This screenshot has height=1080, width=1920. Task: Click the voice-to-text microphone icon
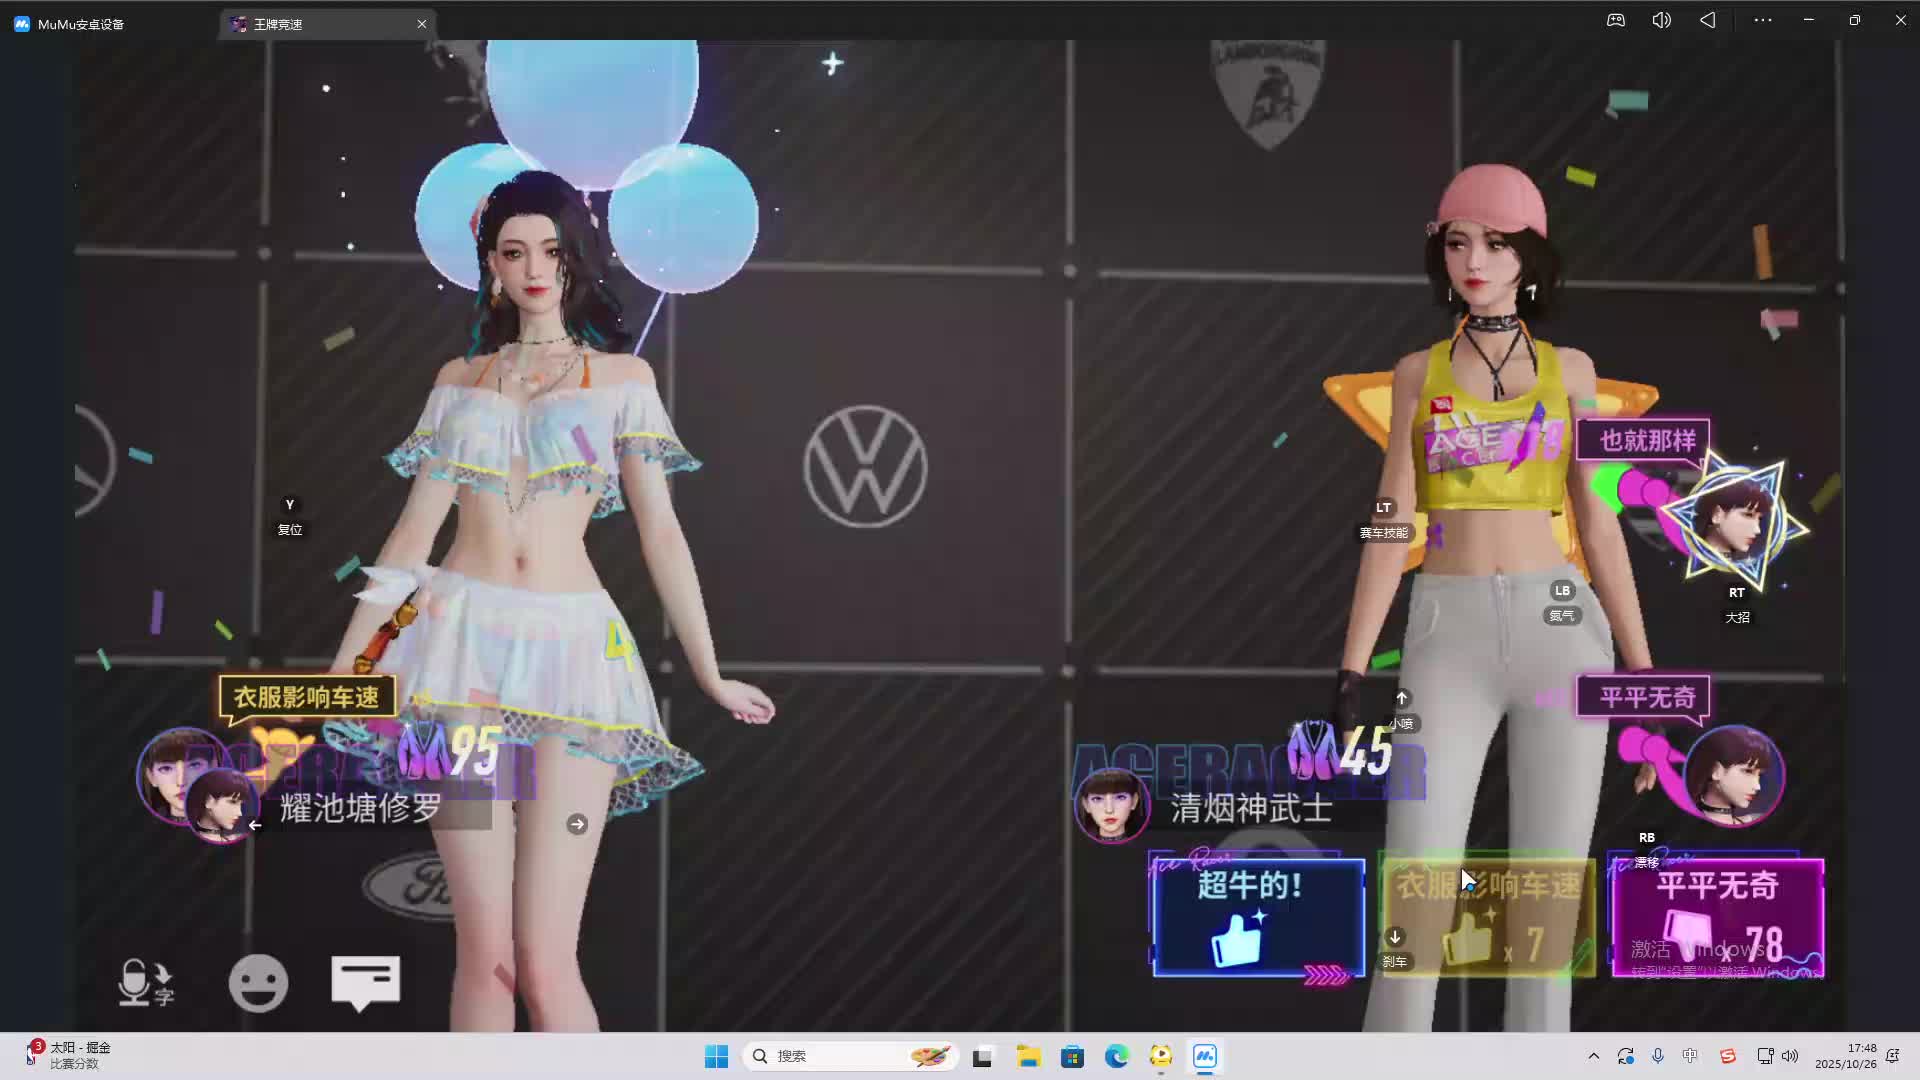point(145,982)
